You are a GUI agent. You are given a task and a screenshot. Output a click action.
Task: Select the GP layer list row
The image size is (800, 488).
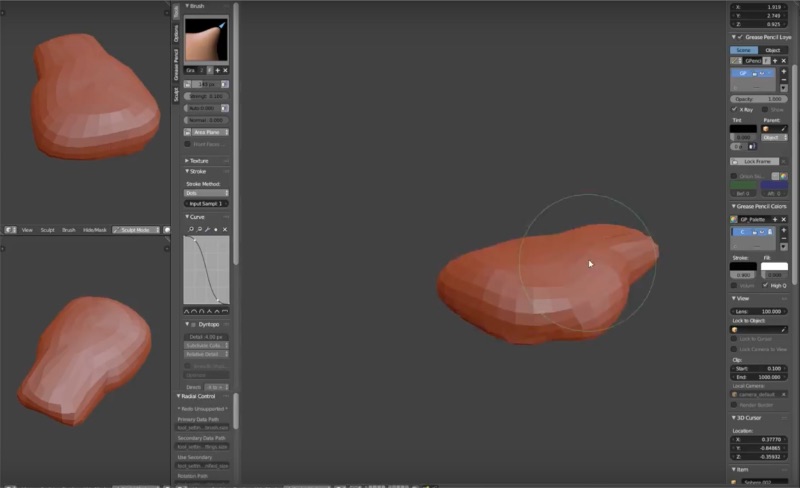(x=753, y=74)
